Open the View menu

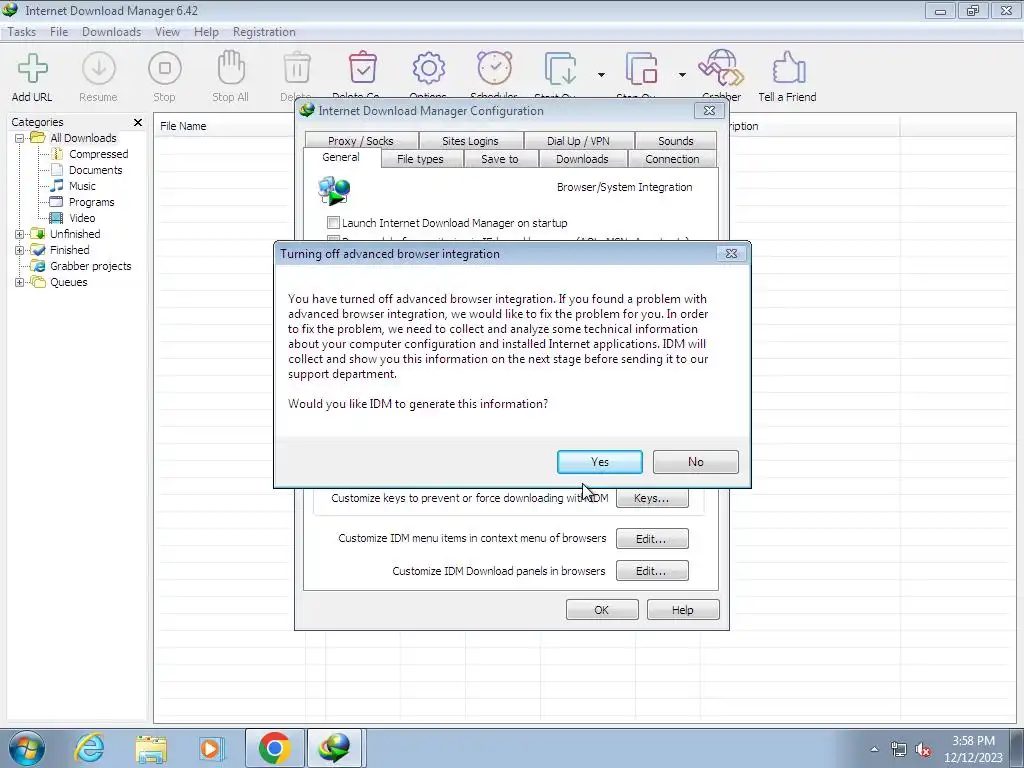pyautogui.click(x=167, y=32)
